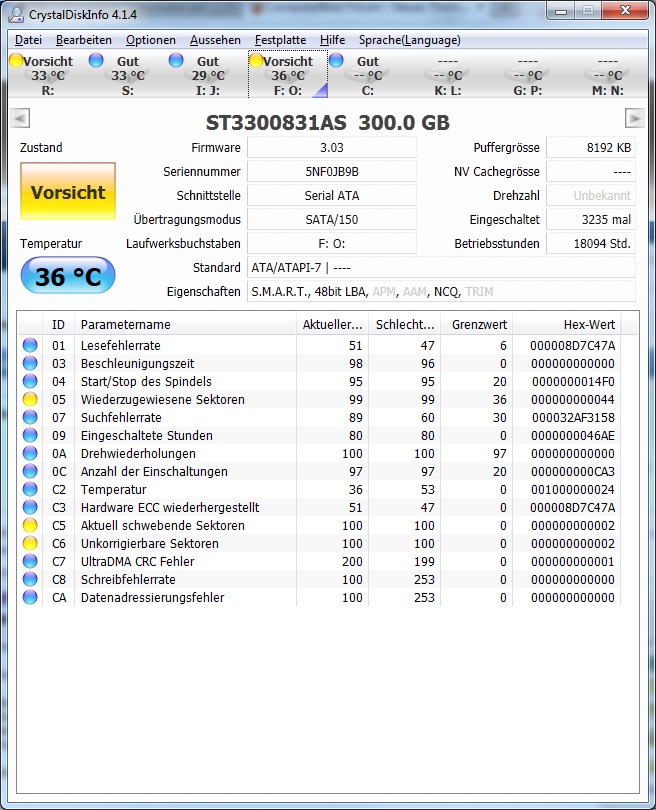The width and height of the screenshot is (656, 810).
Task: Click the 36 °C temperature indicator
Action: tap(68, 275)
